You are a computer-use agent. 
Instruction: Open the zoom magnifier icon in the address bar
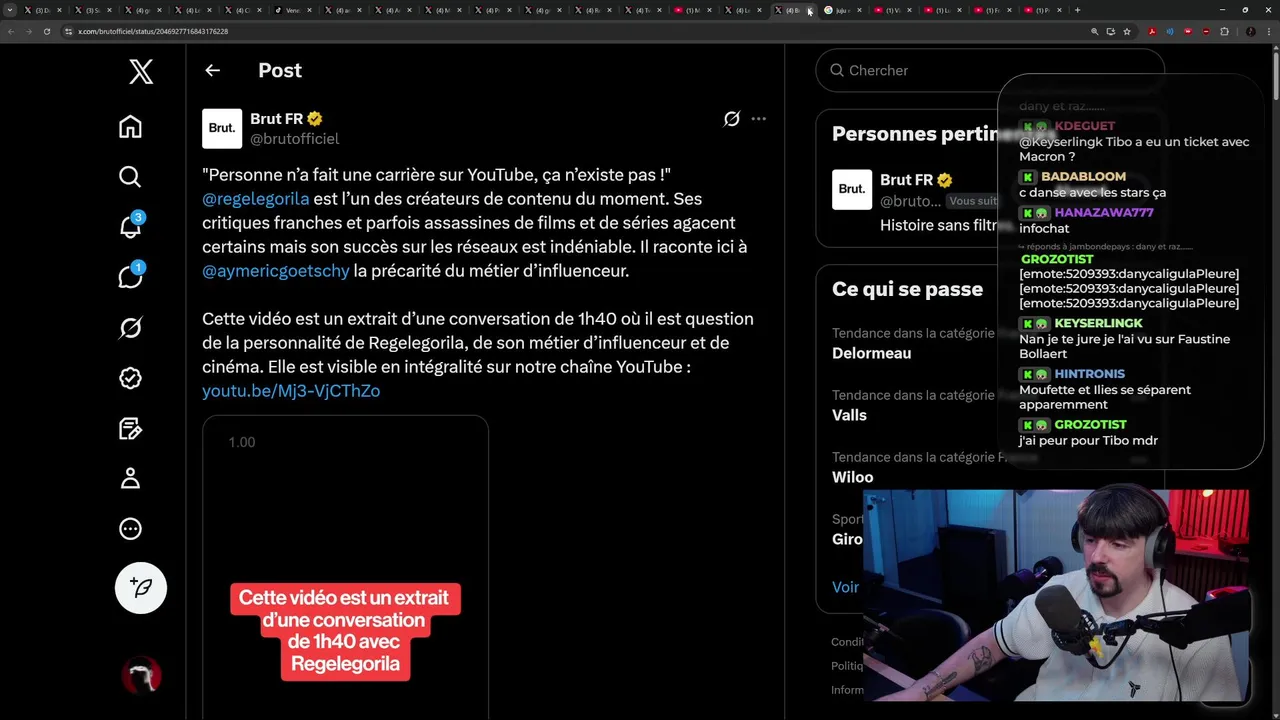1094,31
